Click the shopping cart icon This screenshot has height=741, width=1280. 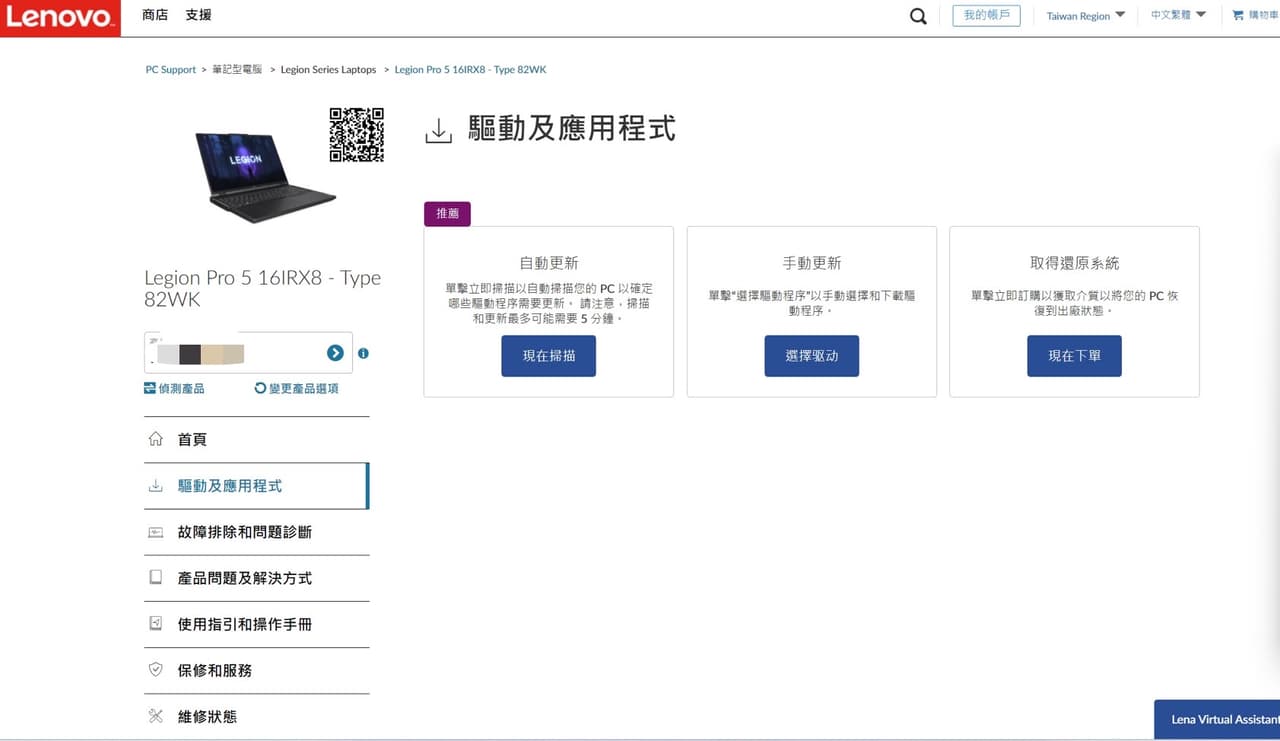point(1238,15)
